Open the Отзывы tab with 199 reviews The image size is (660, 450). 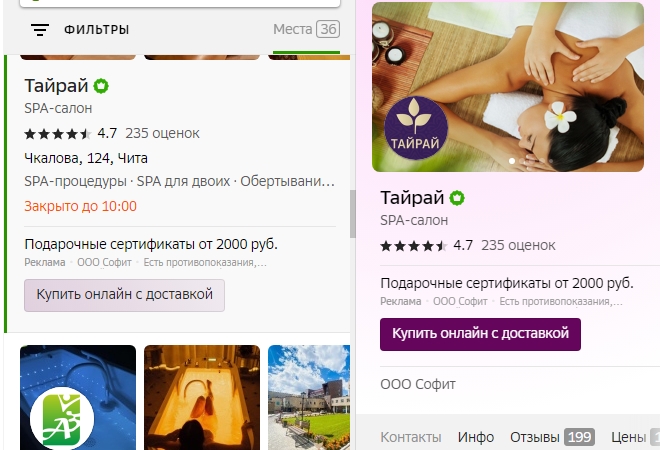[x=552, y=437]
